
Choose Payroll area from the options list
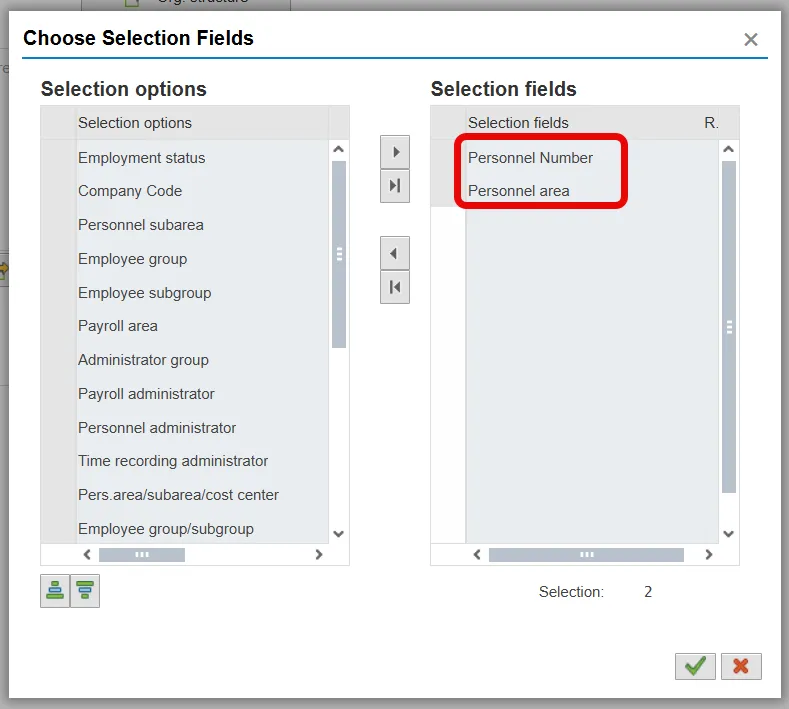click(x=118, y=326)
